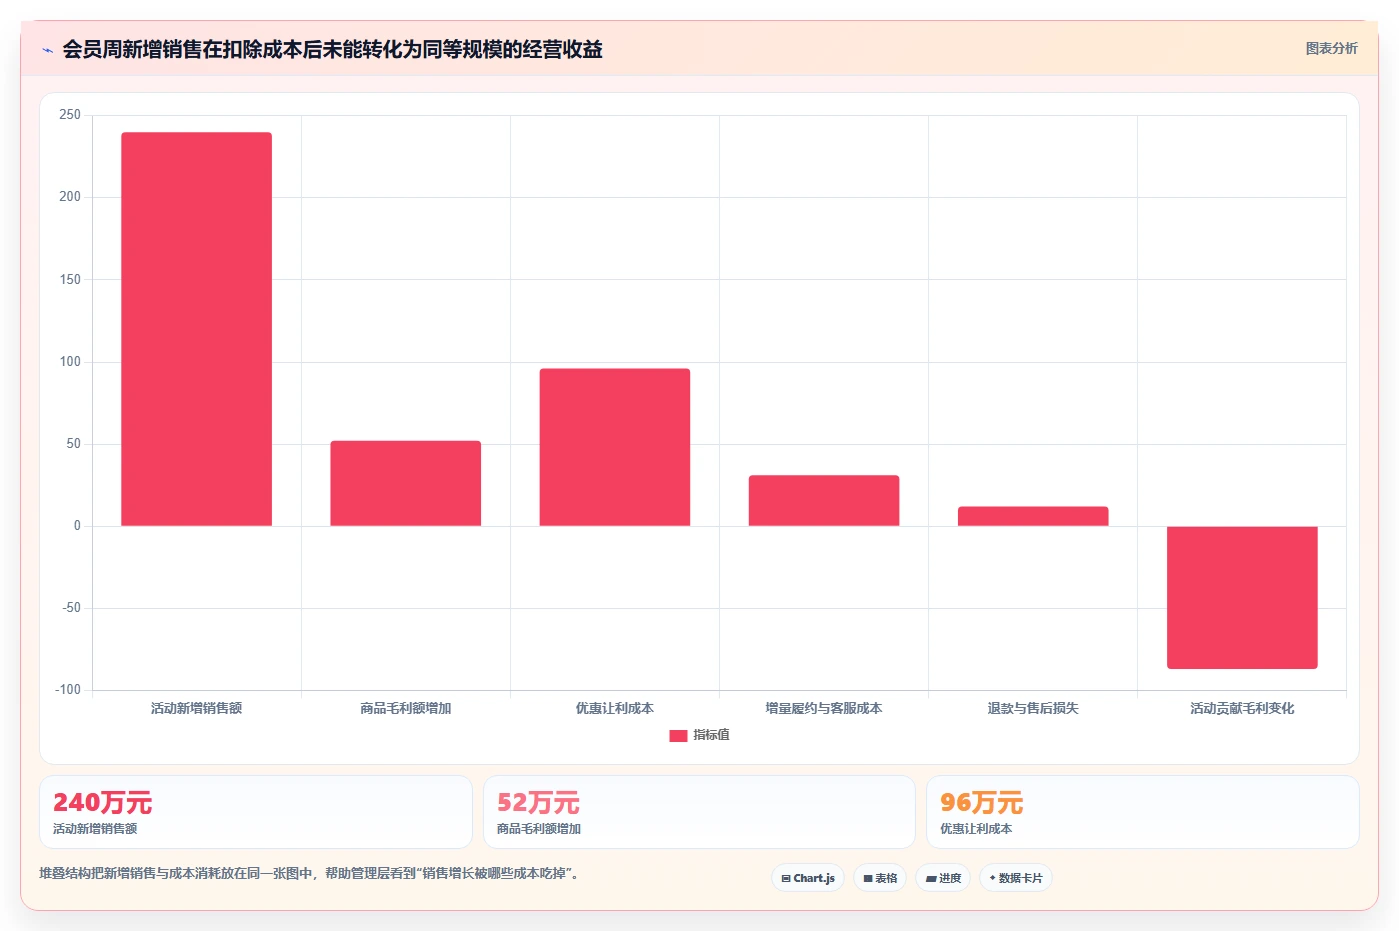Image resolution: width=1399 pixels, height=931 pixels.
Task: Click the 图表分析 label in header
Action: (x=1331, y=48)
